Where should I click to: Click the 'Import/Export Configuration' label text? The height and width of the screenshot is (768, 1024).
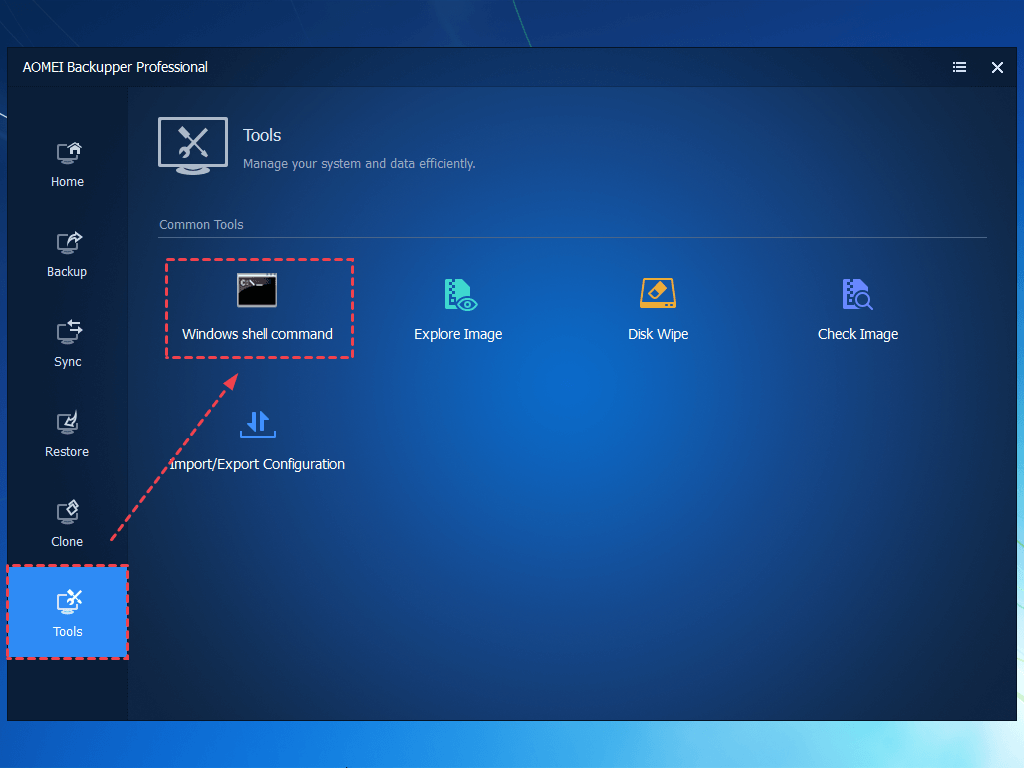point(257,464)
